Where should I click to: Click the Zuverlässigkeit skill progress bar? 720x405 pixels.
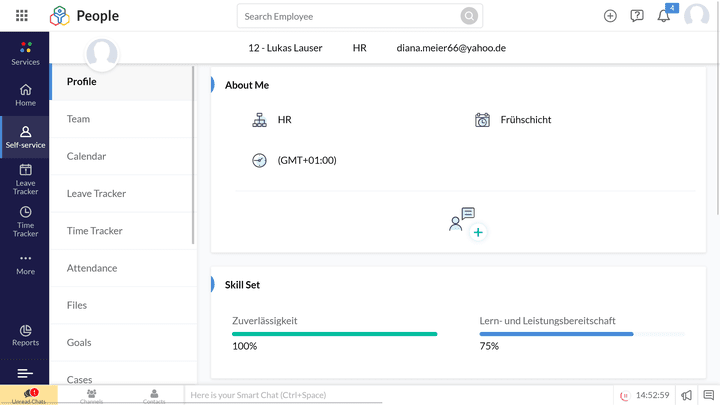[334, 334]
